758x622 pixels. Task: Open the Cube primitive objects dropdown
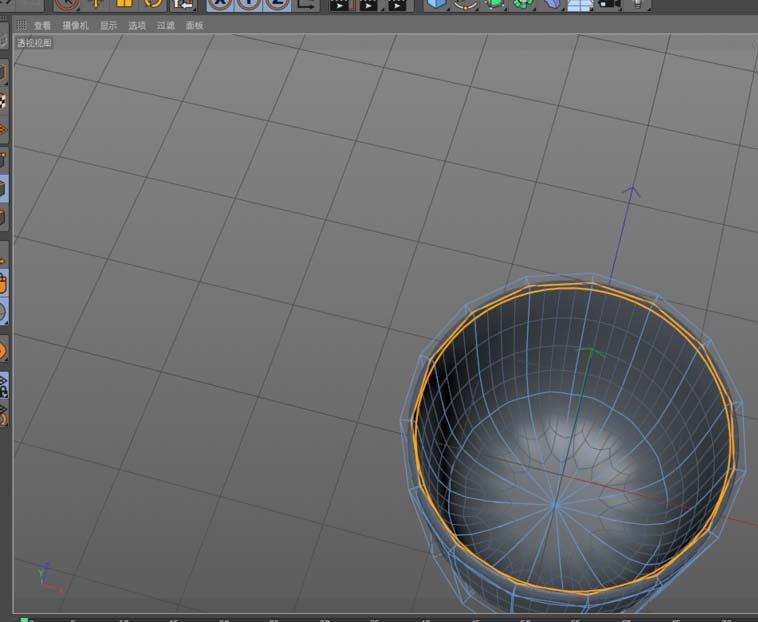coord(436,3)
